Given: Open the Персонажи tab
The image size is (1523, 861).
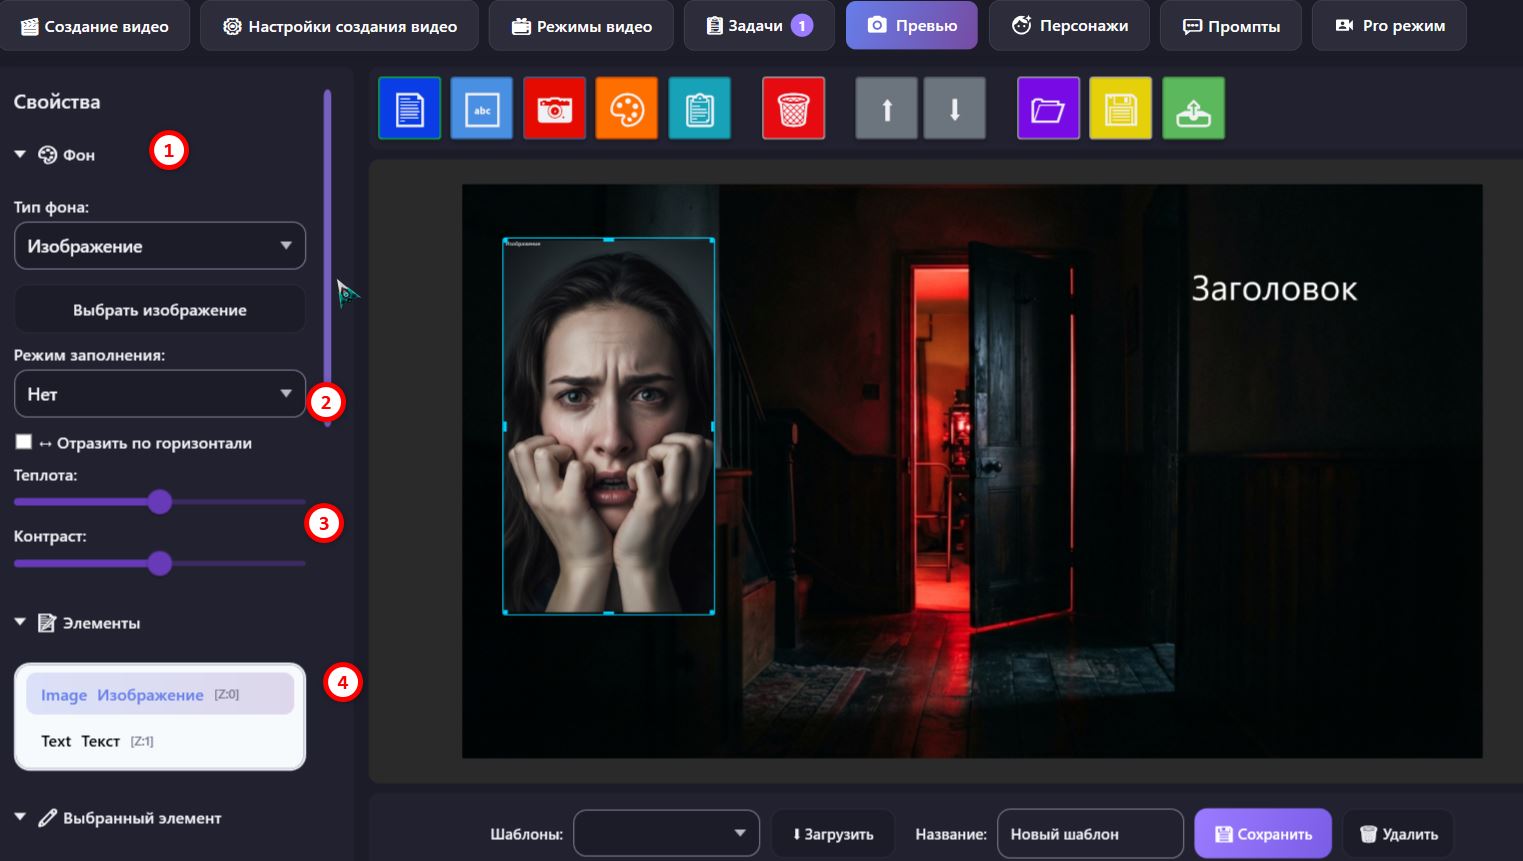Looking at the screenshot, I should [1069, 26].
